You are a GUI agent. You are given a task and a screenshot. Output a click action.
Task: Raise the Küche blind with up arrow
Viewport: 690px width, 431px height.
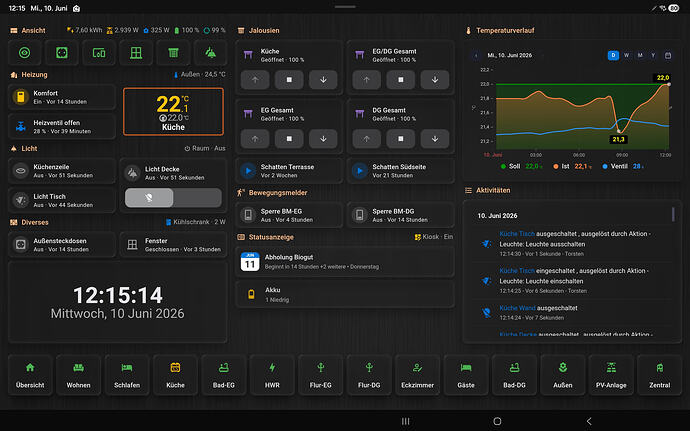pos(255,80)
